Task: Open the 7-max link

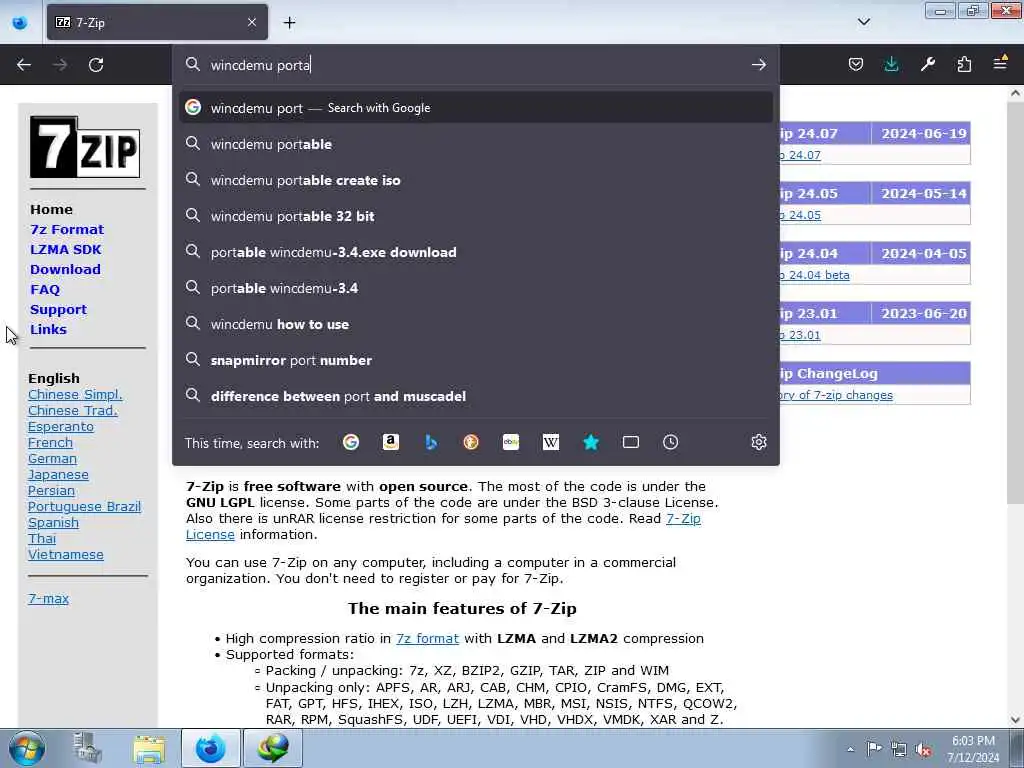Action: click(x=48, y=598)
